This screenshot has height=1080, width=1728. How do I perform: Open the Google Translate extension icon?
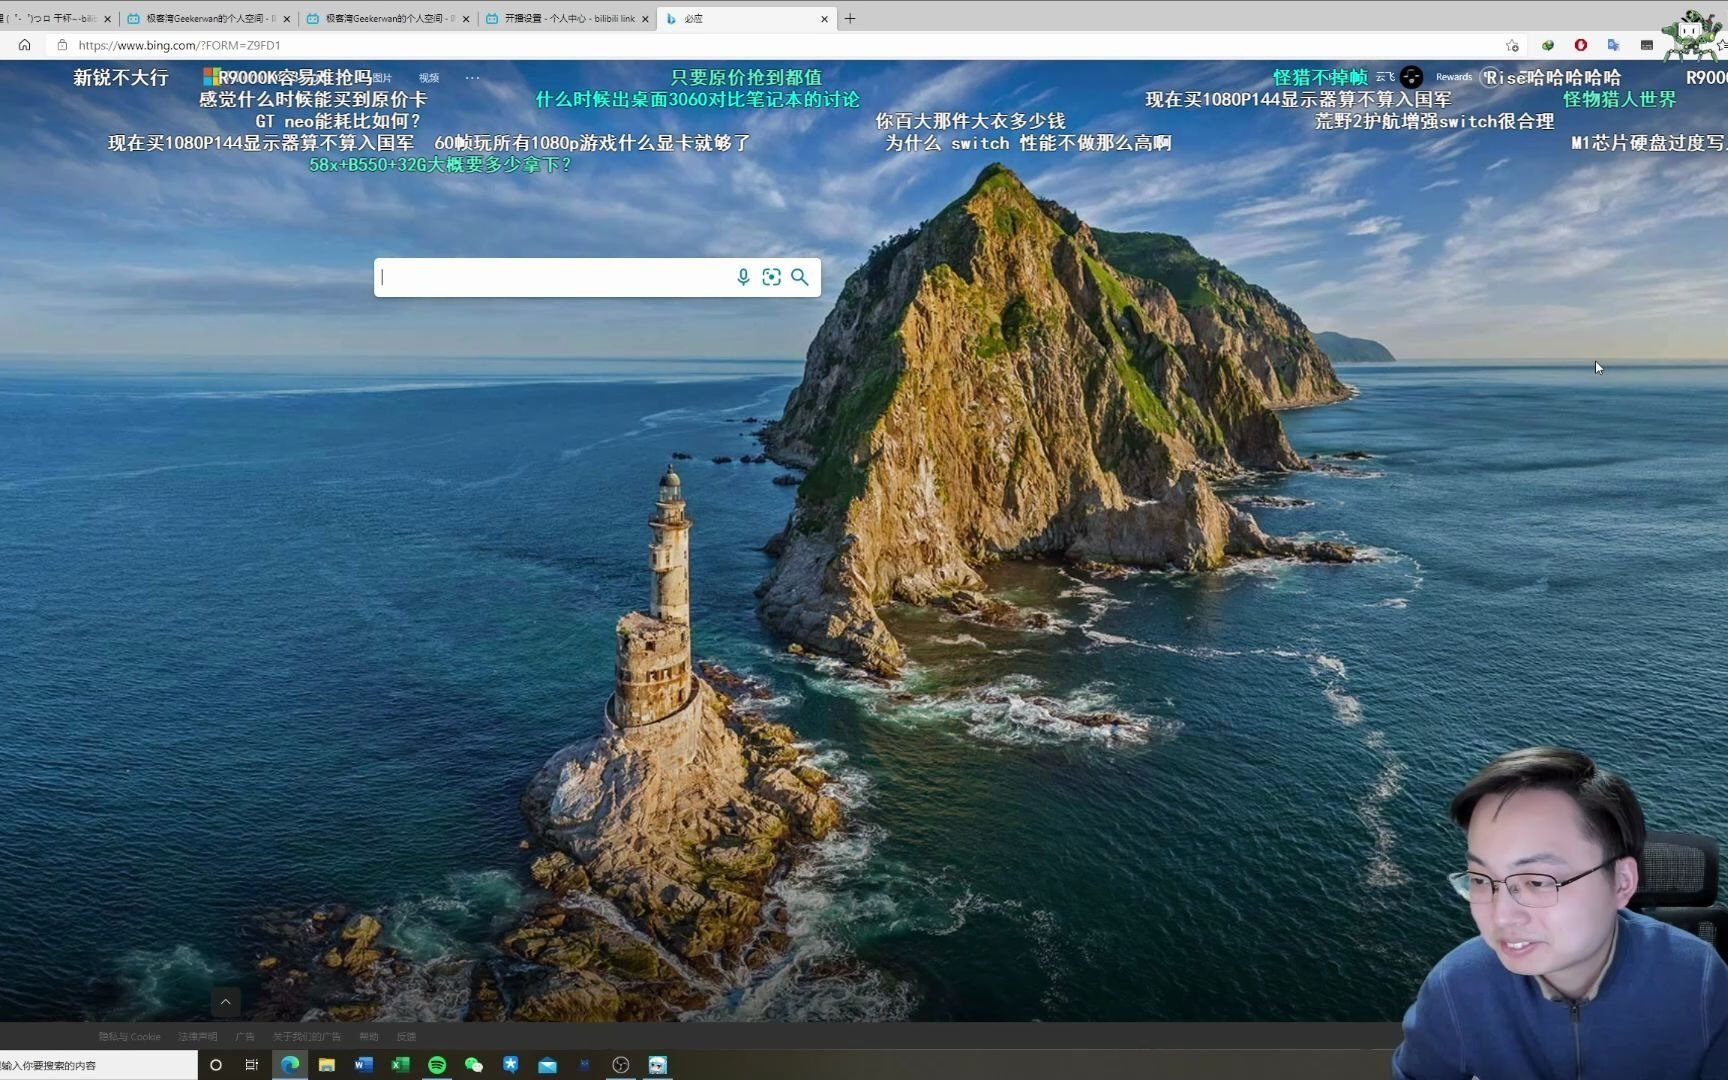(x=1613, y=45)
